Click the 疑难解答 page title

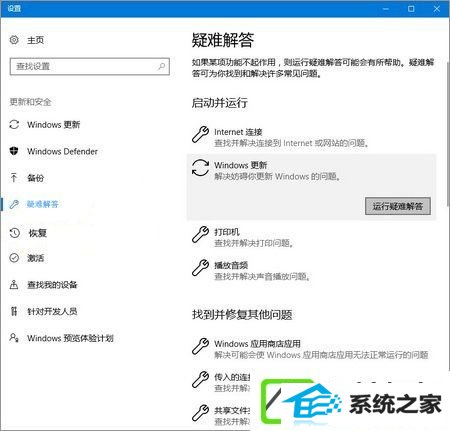pos(223,40)
